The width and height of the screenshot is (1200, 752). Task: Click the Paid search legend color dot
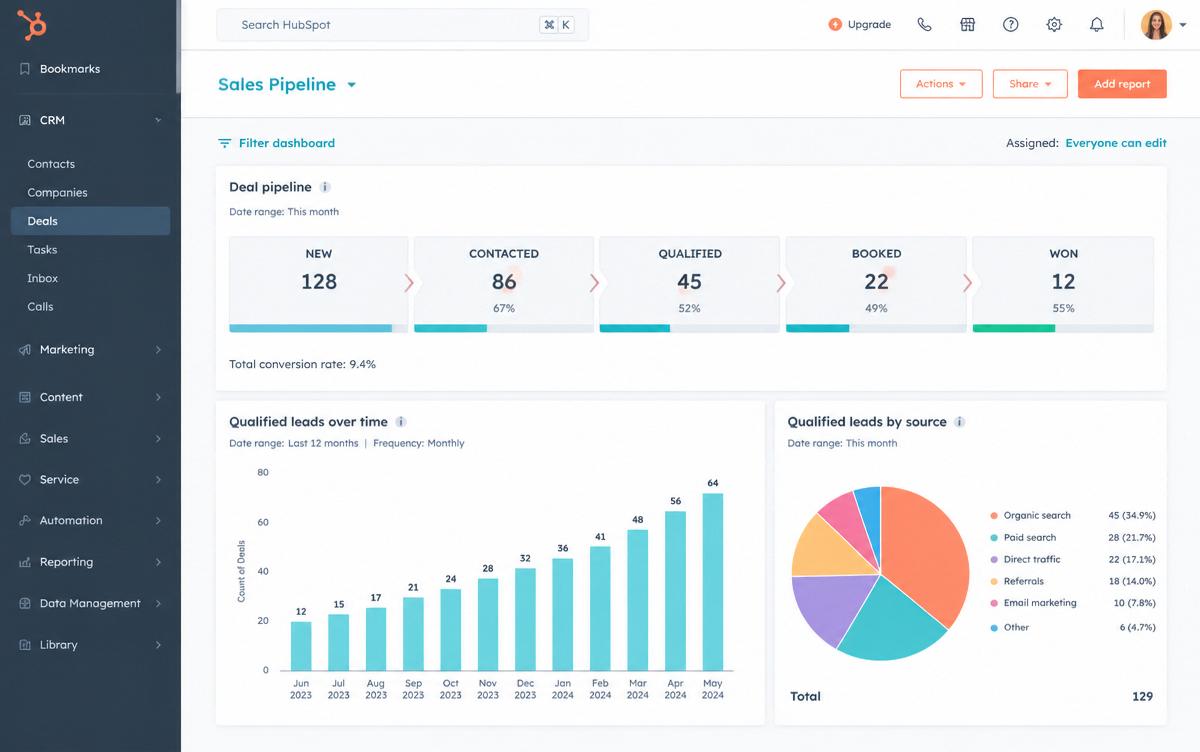[x=994, y=538]
